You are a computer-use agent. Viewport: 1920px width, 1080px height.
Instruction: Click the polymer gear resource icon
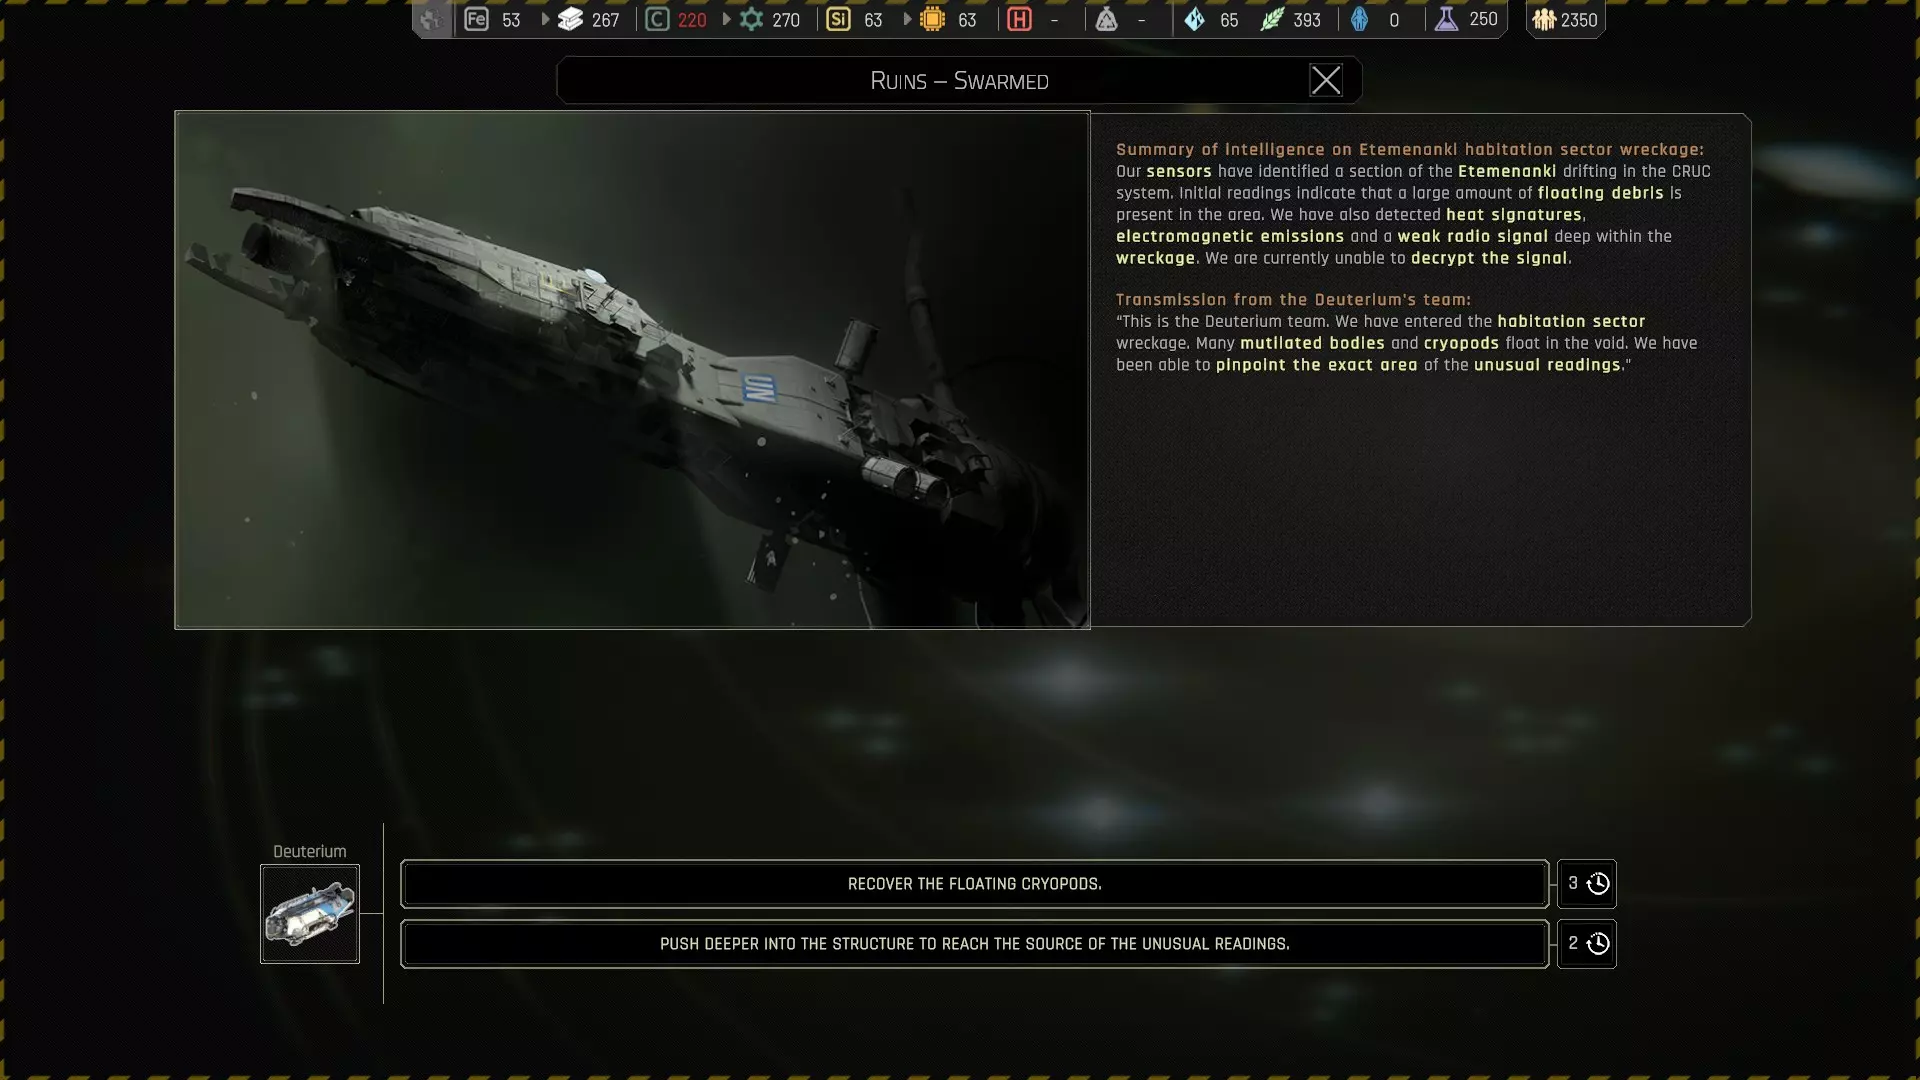pos(751,19)
